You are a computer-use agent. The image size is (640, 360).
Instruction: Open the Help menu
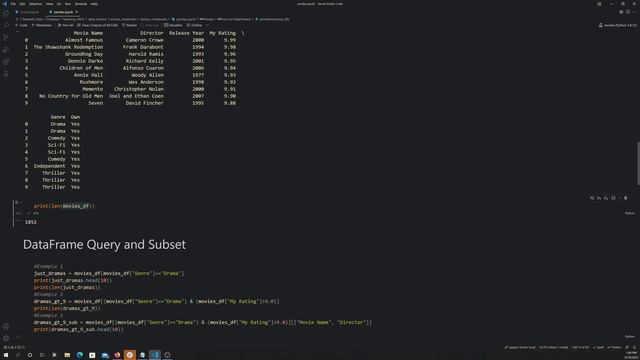click(x=94, y=4)
